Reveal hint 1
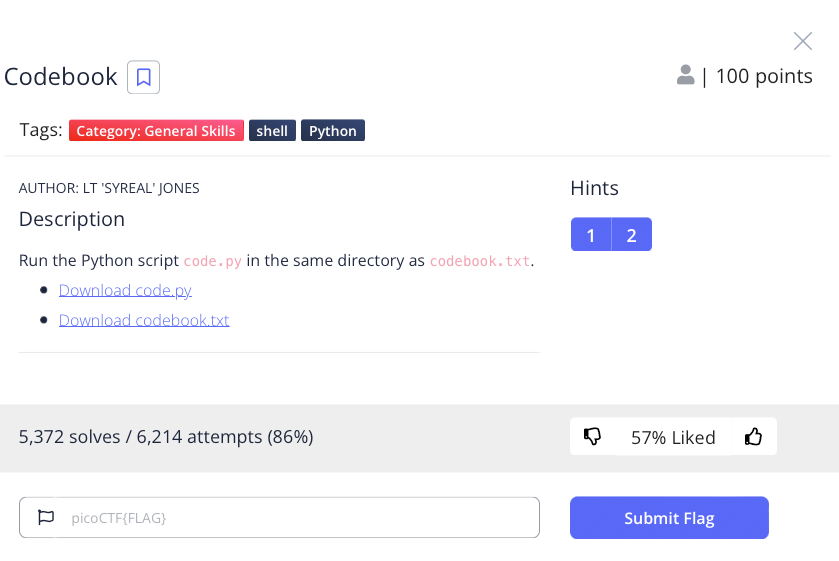The image size is (839, 561). coord(591,234)
